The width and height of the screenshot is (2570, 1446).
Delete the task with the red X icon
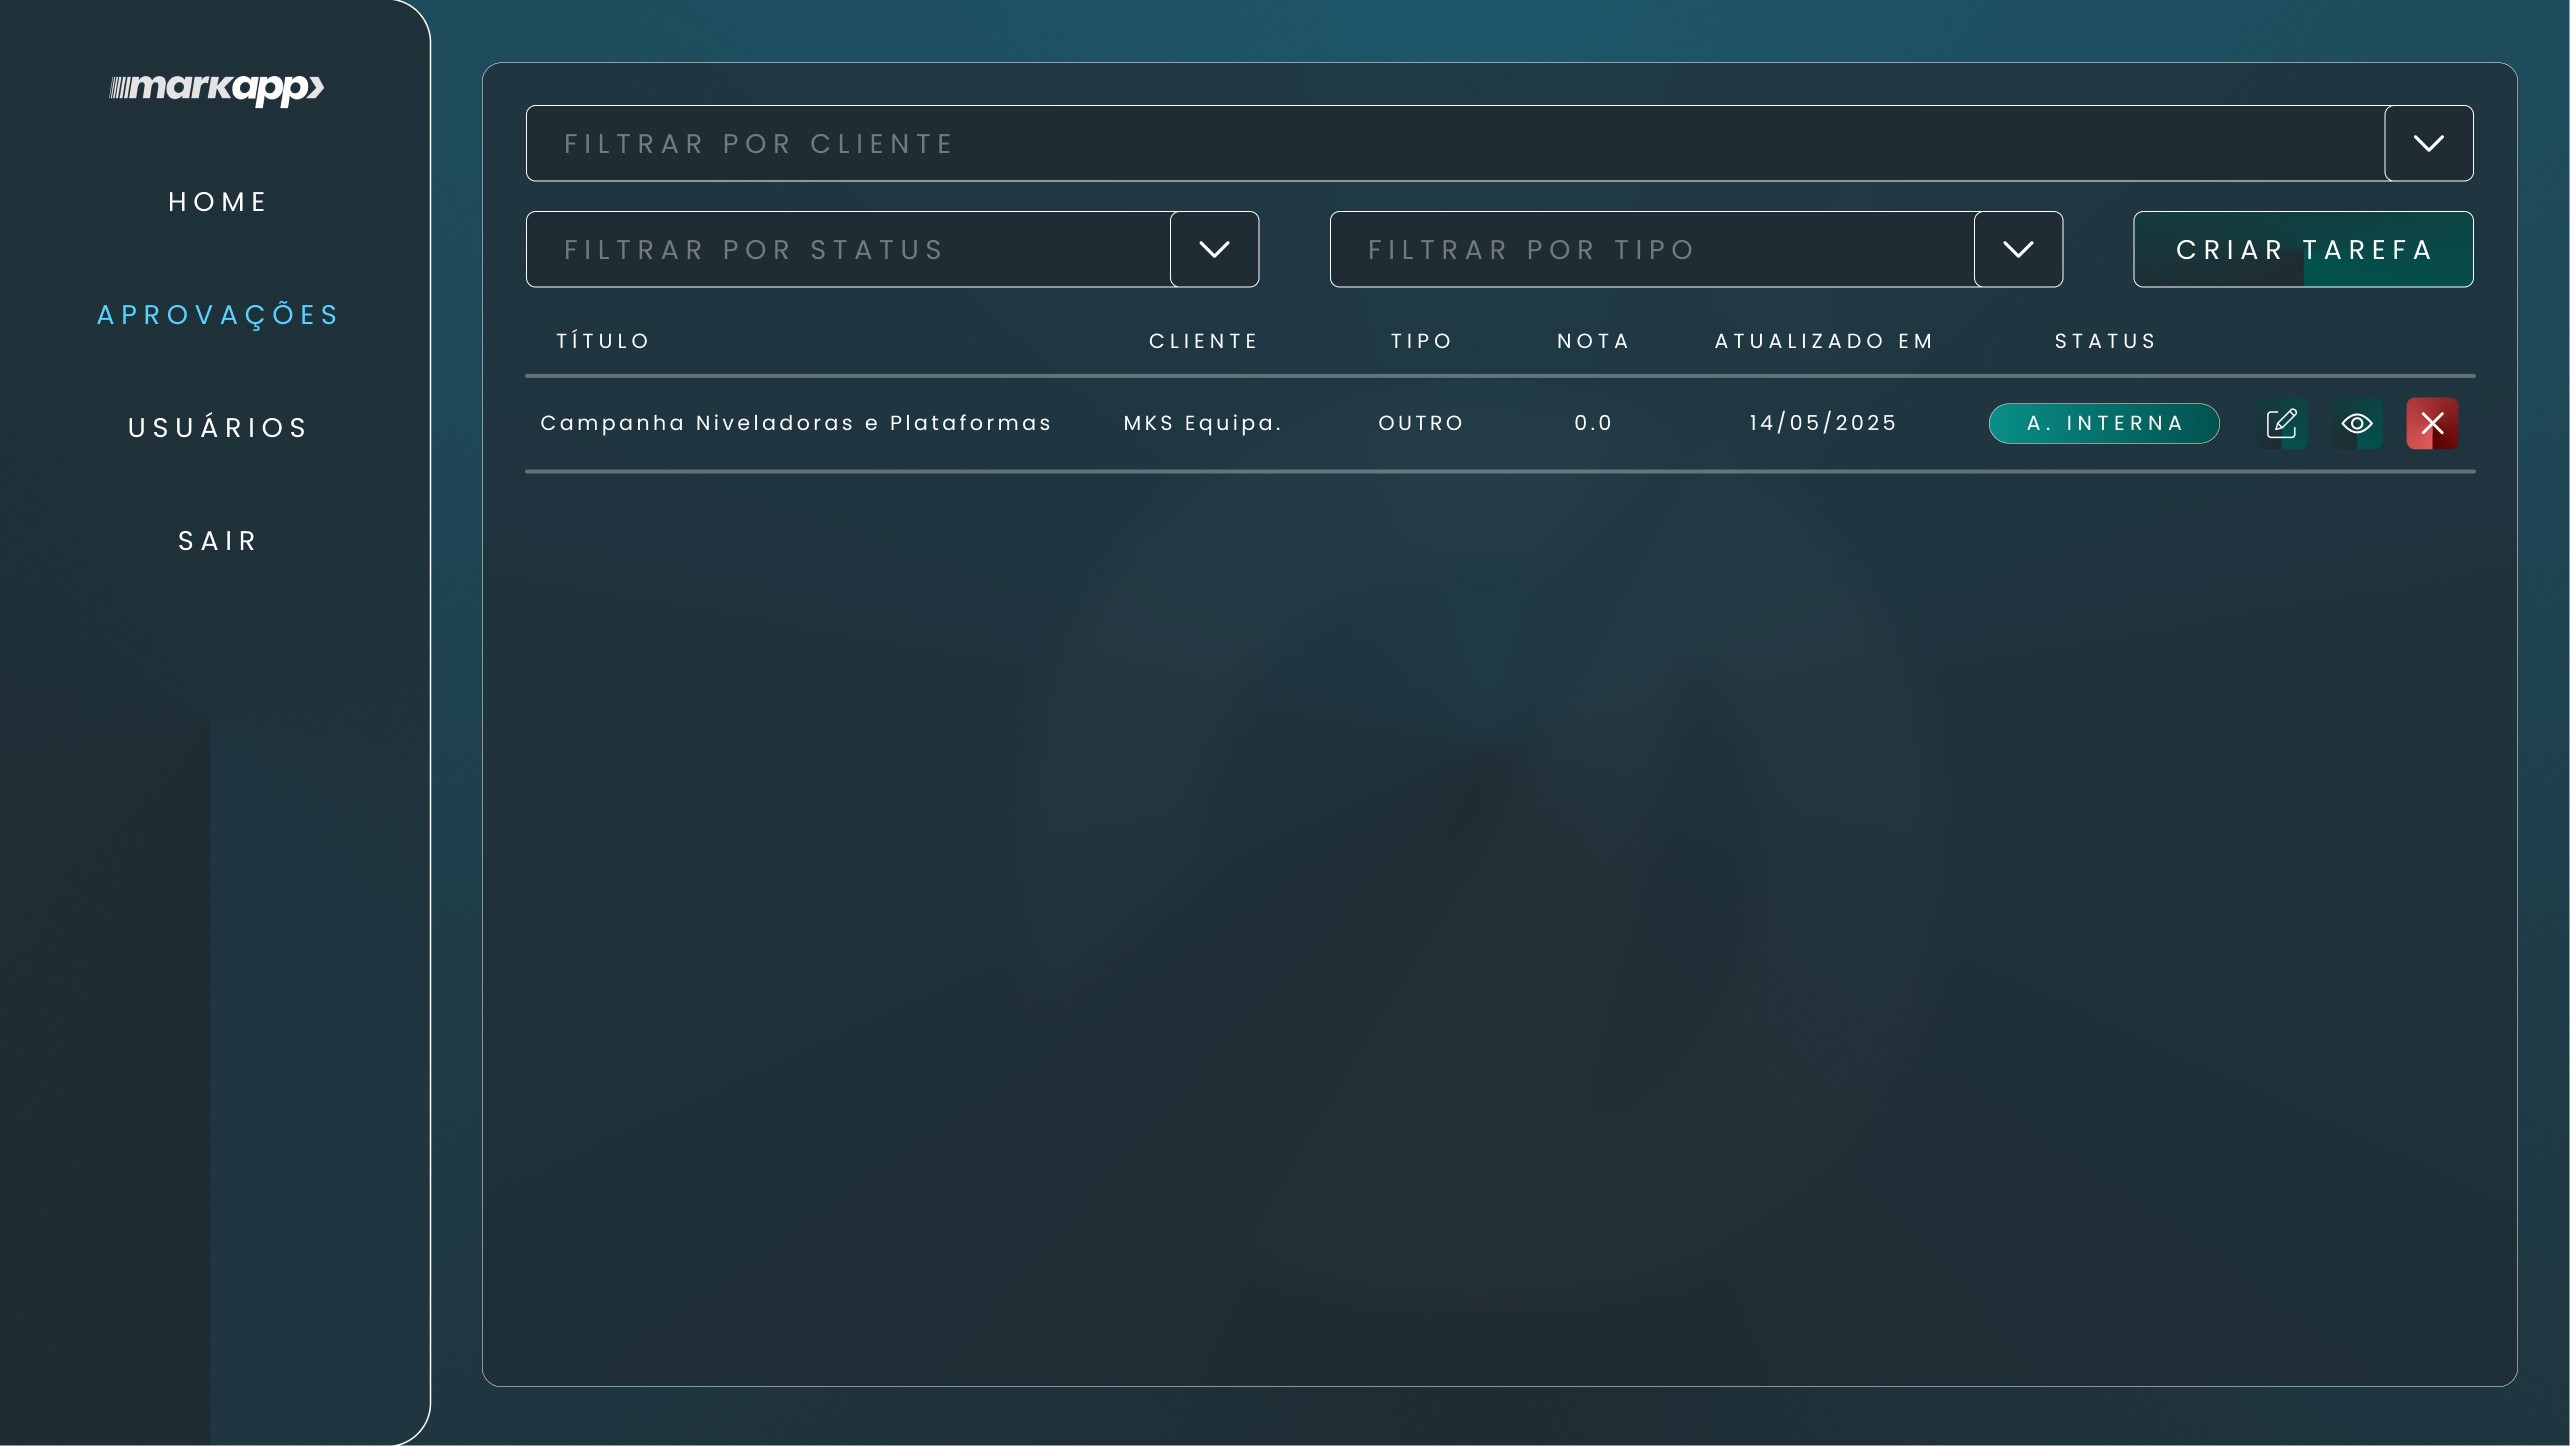[x=2431, y=423]
